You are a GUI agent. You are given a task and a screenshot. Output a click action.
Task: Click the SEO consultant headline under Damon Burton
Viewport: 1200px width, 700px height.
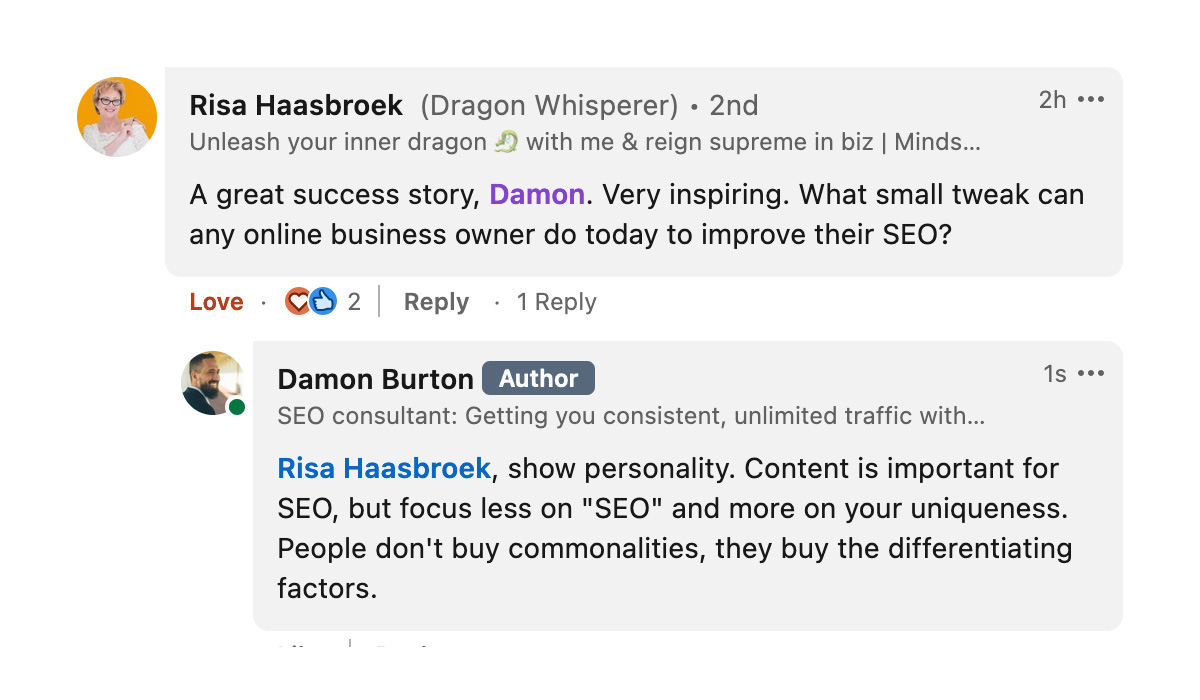(x=631, y=416)
